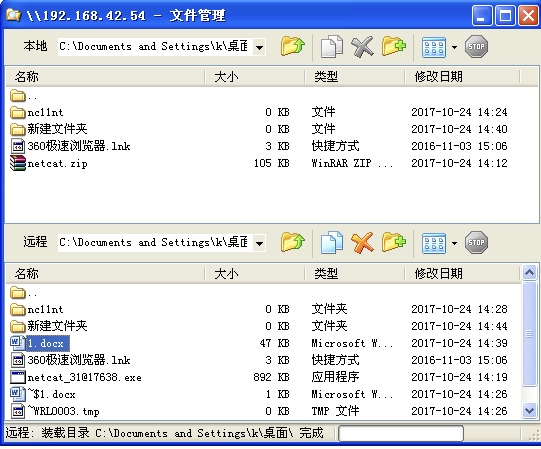Select remote nc11nt folder

pos(37,310)
